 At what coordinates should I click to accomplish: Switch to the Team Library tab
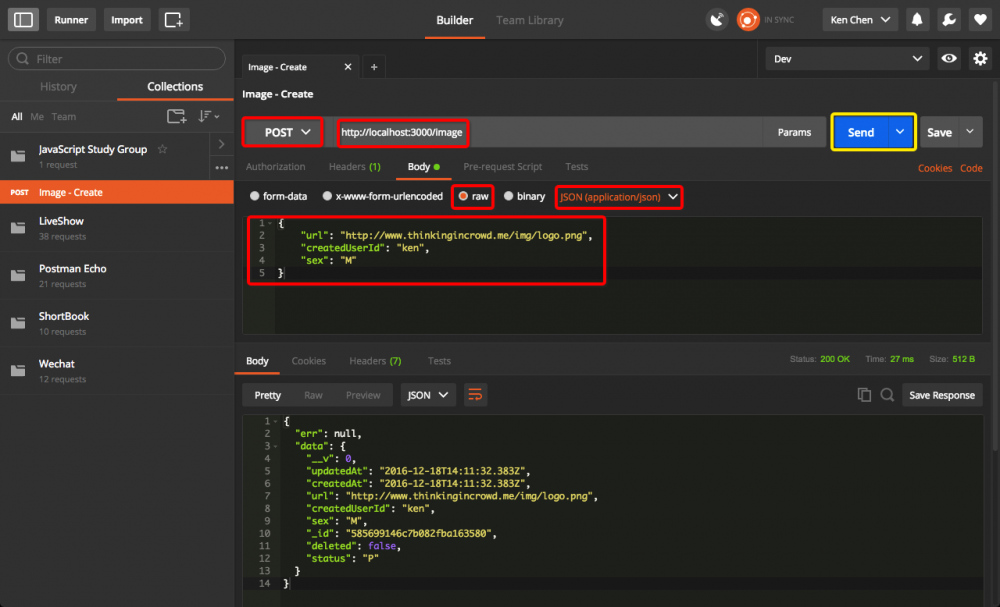pos(529,19)
